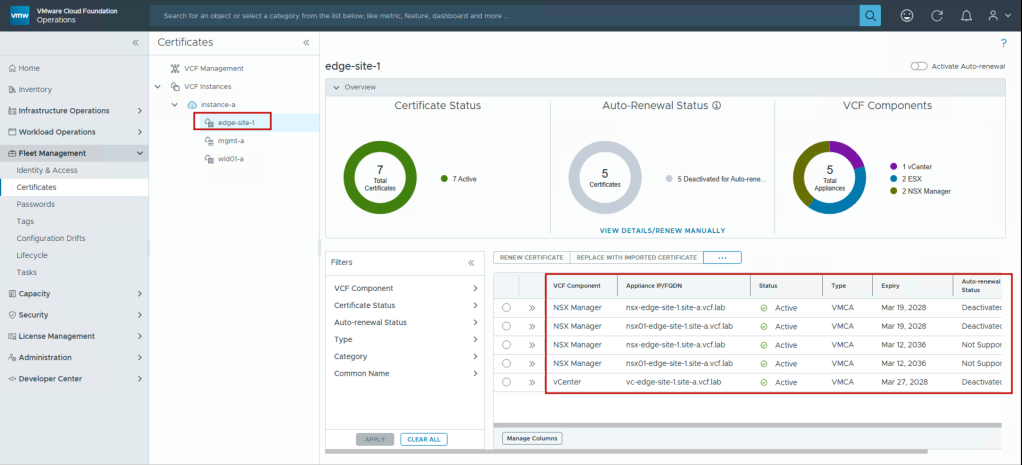
Task: Select radio for nsx01-edge-site-1 Mar 12, 2036 row
Action: tap(506, 363)
